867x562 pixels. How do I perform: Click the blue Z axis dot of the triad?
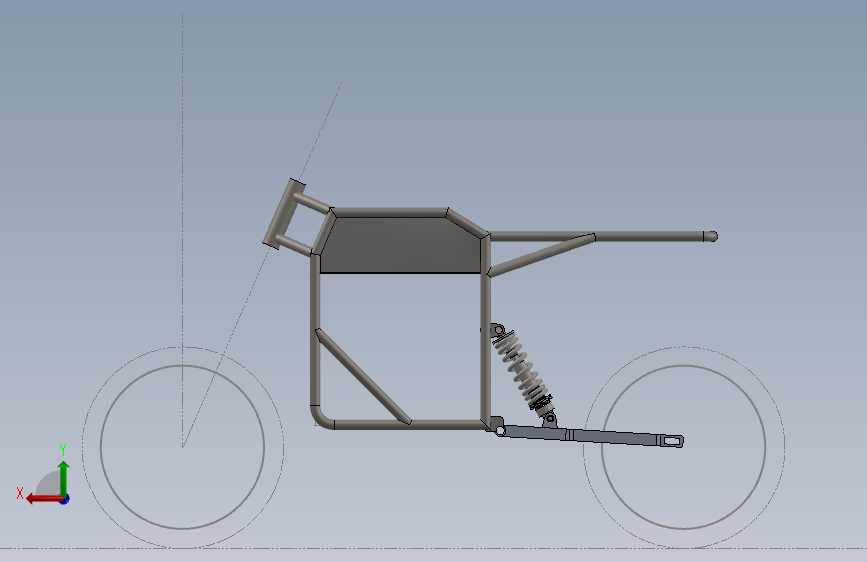65,499
